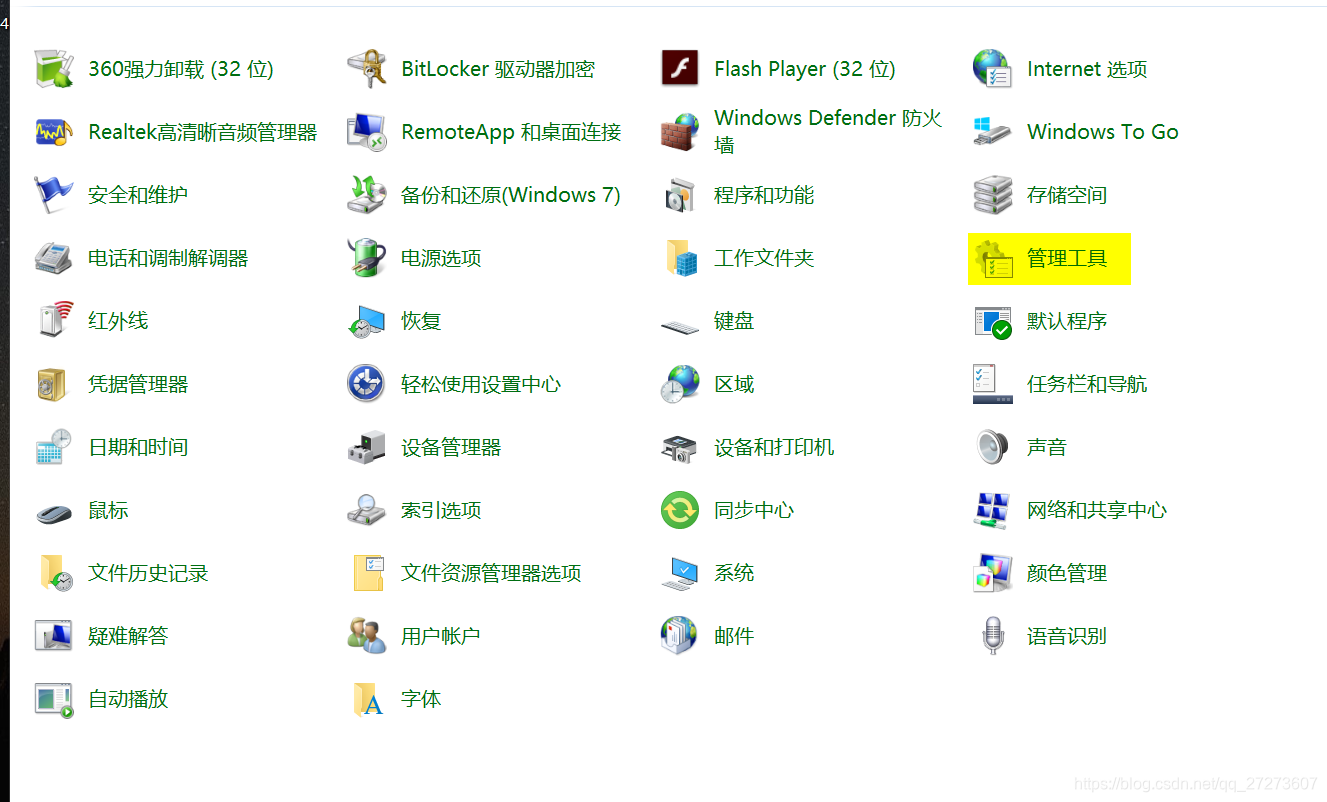Screen dimensions: 1327x802
Task: Open the 凭据管理器 safe icon
Action: [x=54, y=384]
